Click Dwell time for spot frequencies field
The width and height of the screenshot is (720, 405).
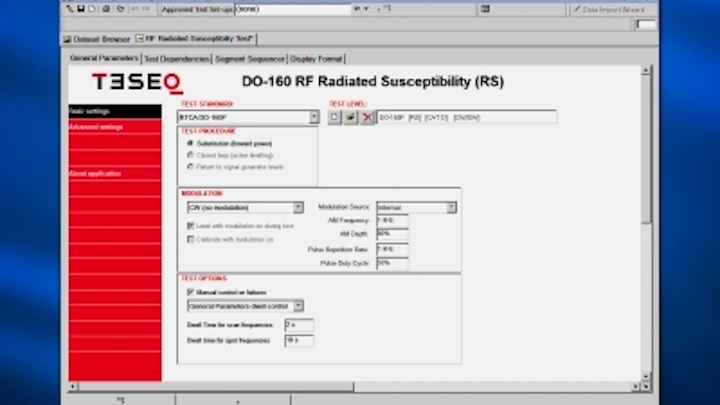(x=299, y=341)
